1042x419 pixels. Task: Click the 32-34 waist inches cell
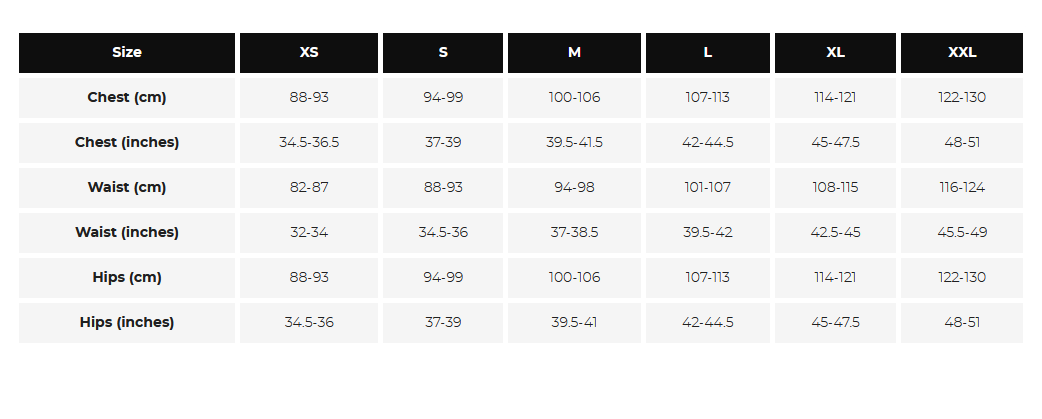(x=309, y=233)
